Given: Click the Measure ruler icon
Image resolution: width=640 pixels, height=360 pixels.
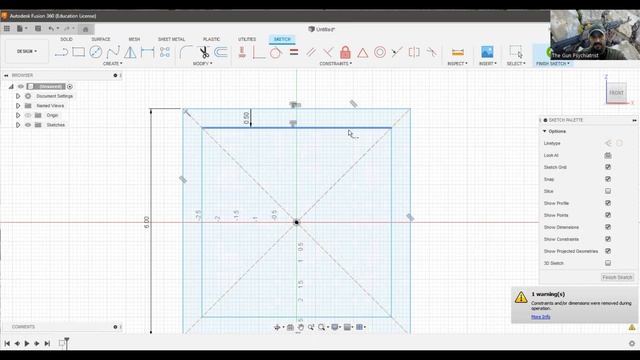Looking at the screenshot, I should coord(458,52).
